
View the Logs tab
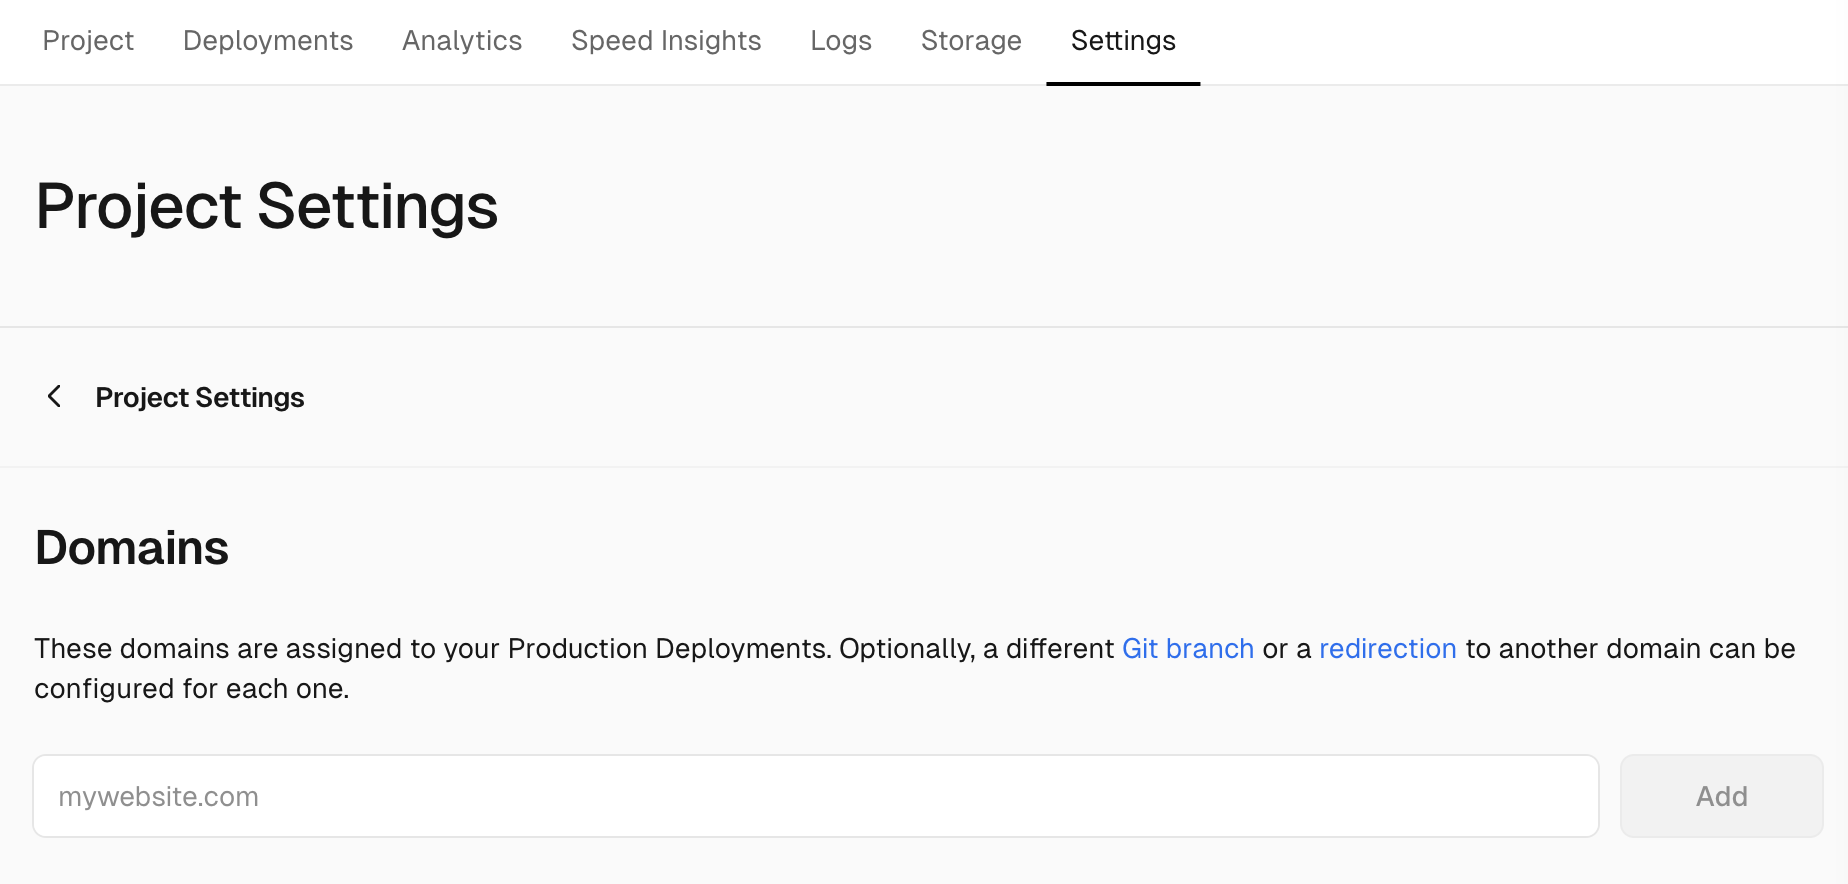click(x=841, y=41)
